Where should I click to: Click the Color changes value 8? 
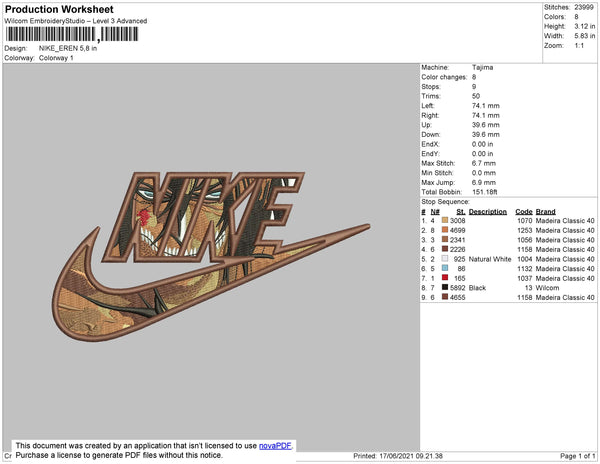(x=474, y=77)
